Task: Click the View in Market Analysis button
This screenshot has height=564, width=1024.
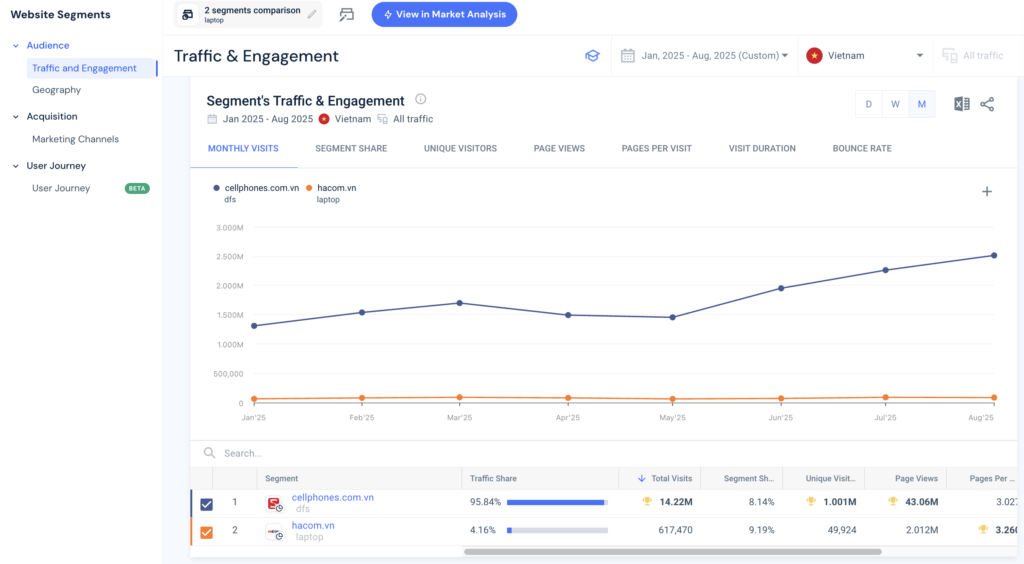Action: 444,15
